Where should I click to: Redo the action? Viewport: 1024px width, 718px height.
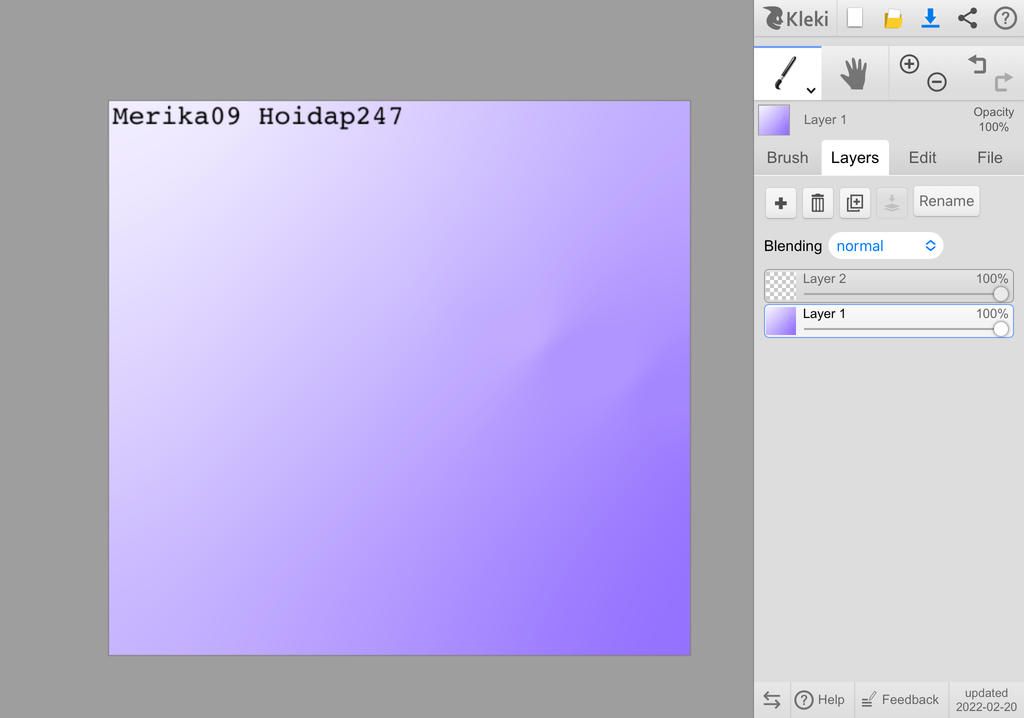(1003, 82)
